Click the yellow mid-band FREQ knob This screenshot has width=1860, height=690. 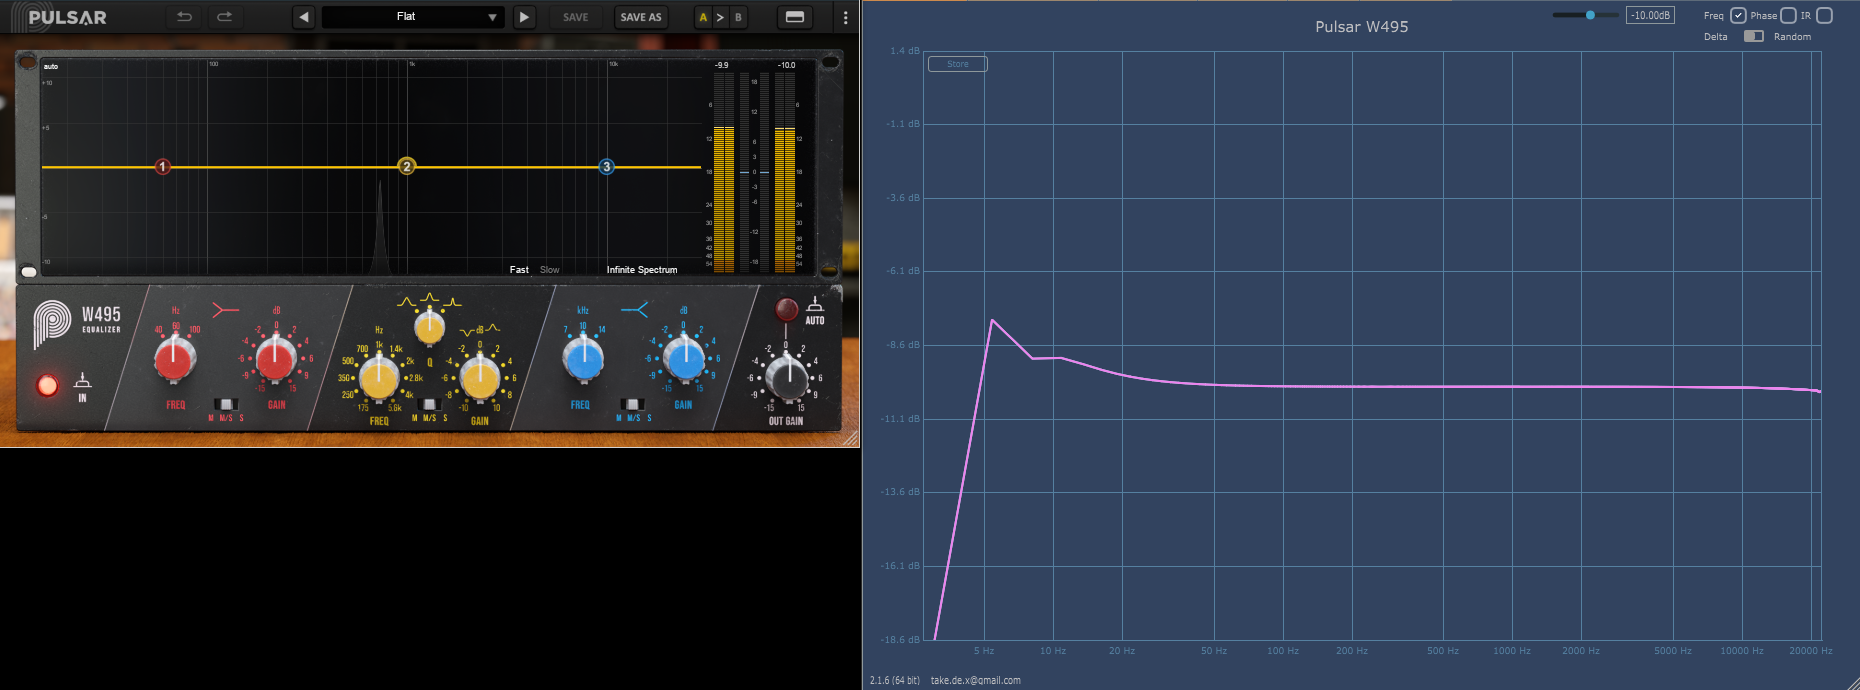coord(379,377)
